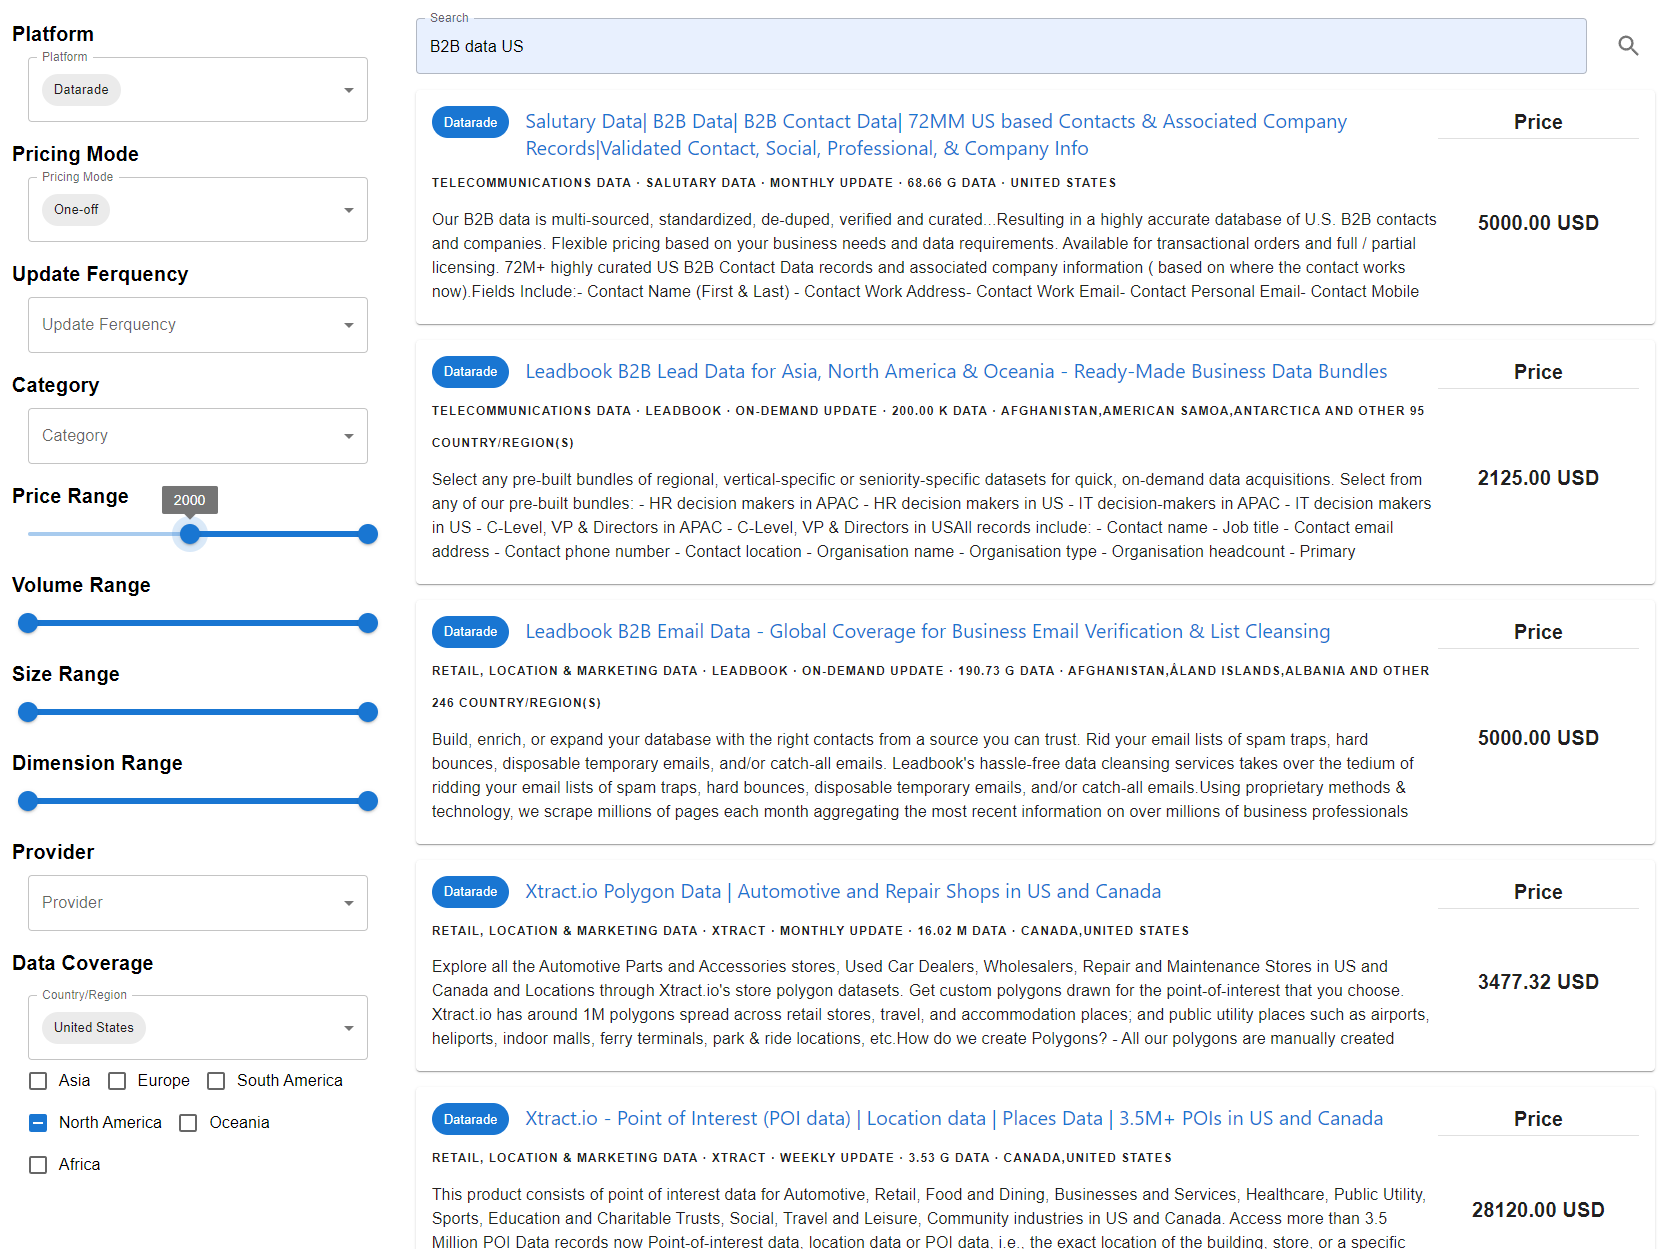Click the Dimension Range upper handle
The image size is (1680, 1249).
(368, 801)
